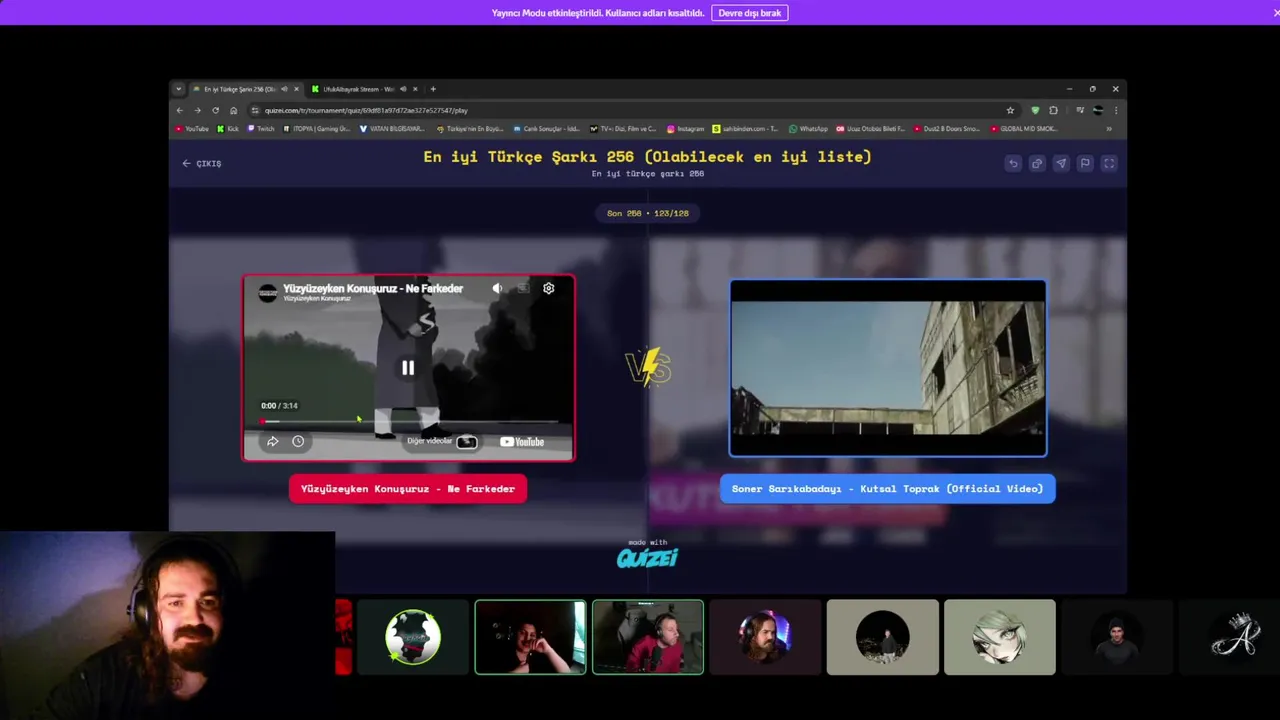Expand the hidden bookmarks chevron

coord(1109,129)
